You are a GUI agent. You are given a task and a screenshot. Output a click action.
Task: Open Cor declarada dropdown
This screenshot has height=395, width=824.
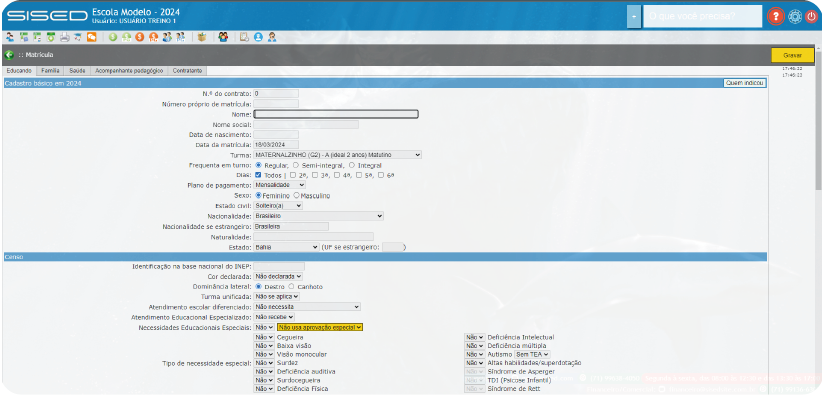278,276
